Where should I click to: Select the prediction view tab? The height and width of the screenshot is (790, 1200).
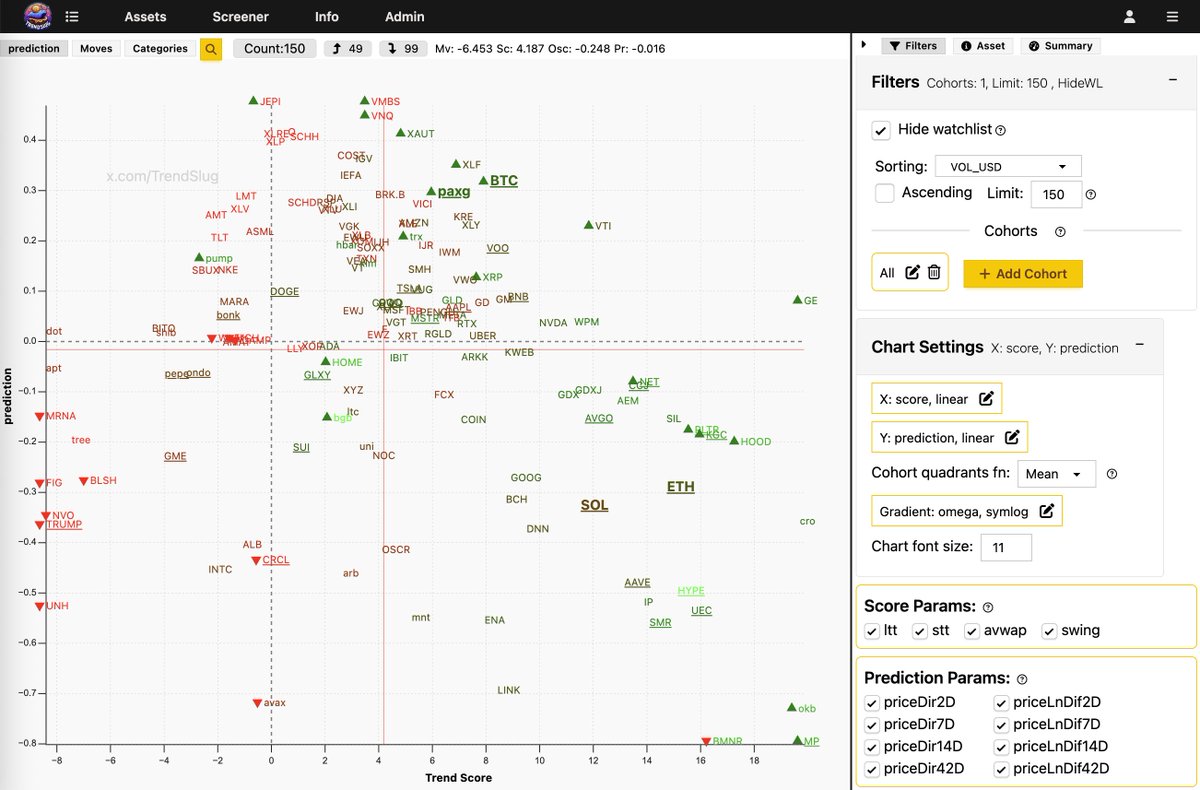[34, 48]
